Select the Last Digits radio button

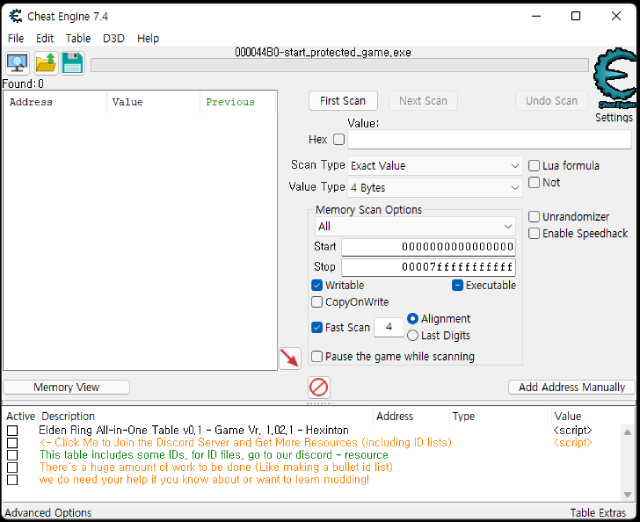pos(413,335)
